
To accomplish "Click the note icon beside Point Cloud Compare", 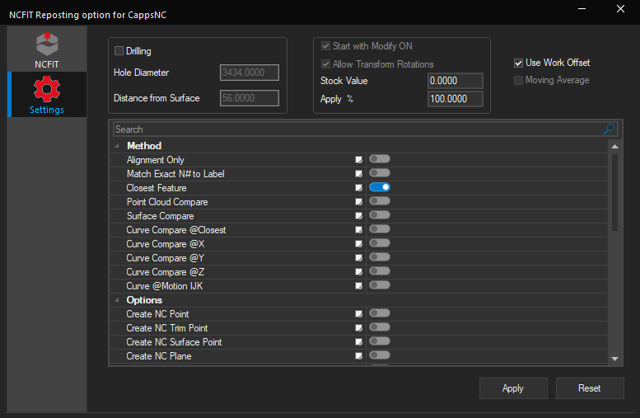I will coord(358,202).
